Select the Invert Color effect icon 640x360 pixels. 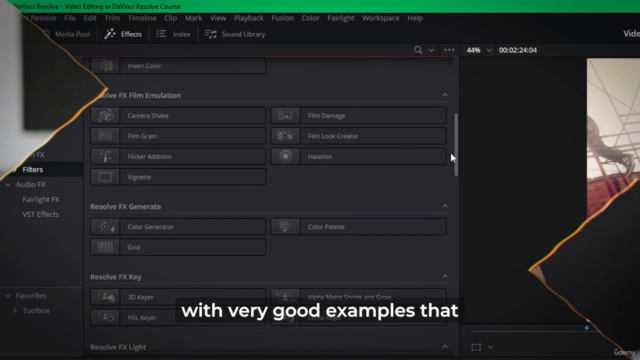[105, 66]
